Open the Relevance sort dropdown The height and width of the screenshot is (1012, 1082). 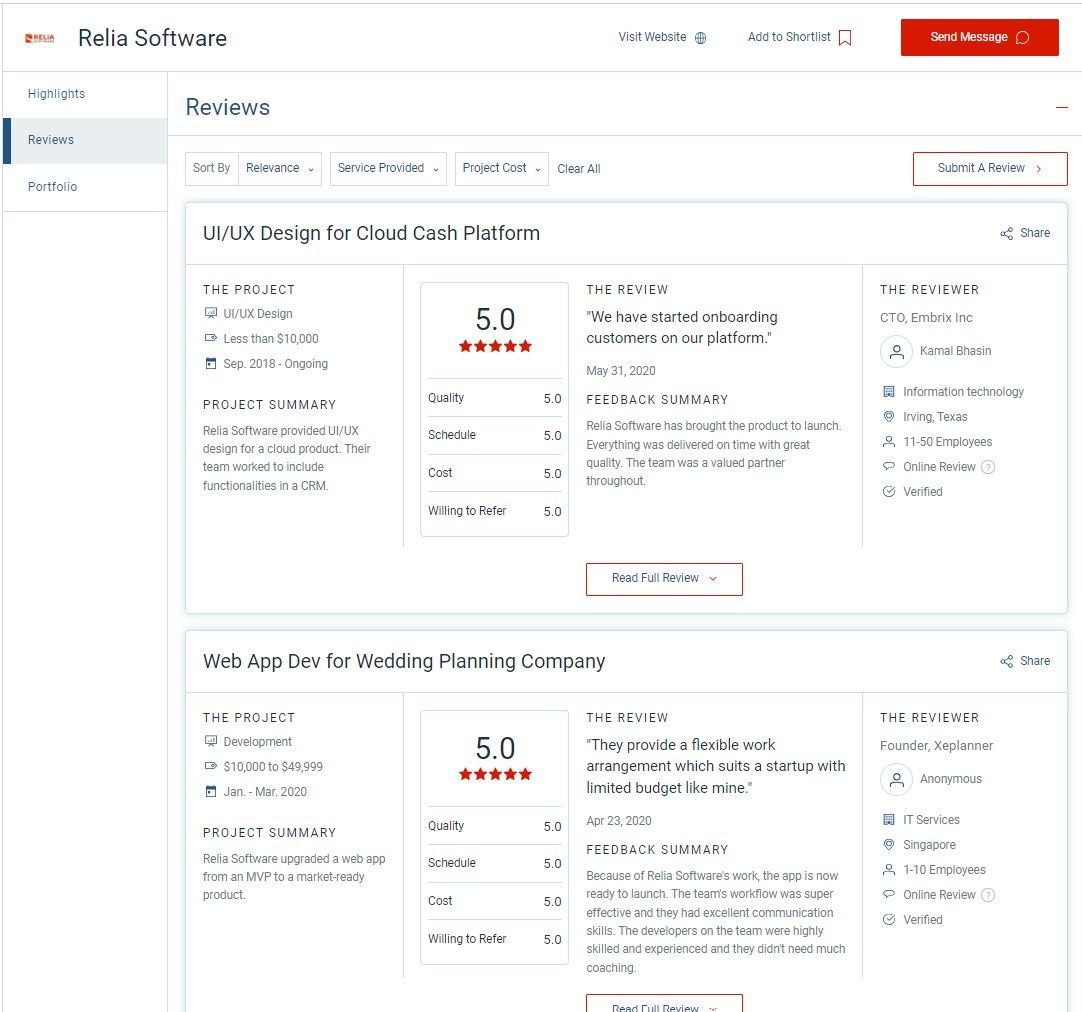[x=279, y=169]
